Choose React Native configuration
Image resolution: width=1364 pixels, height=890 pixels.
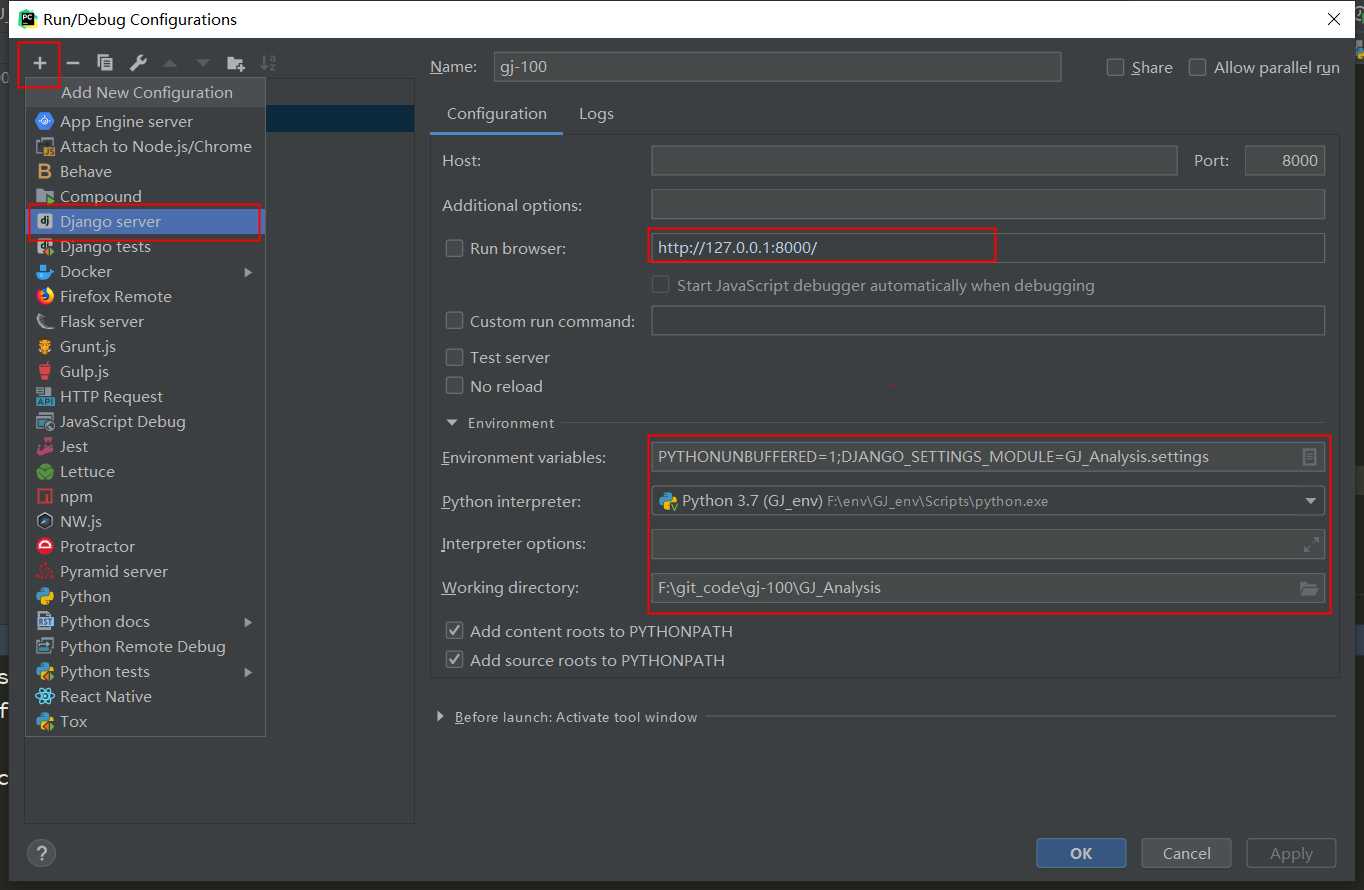pos(145,696)
